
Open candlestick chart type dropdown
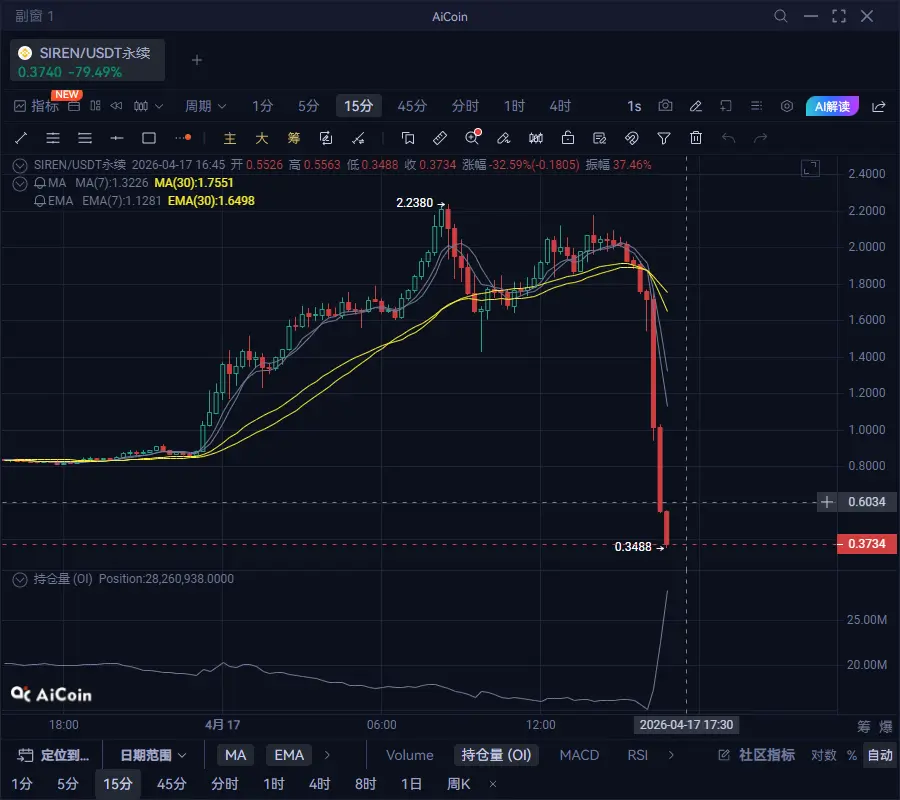148,106
